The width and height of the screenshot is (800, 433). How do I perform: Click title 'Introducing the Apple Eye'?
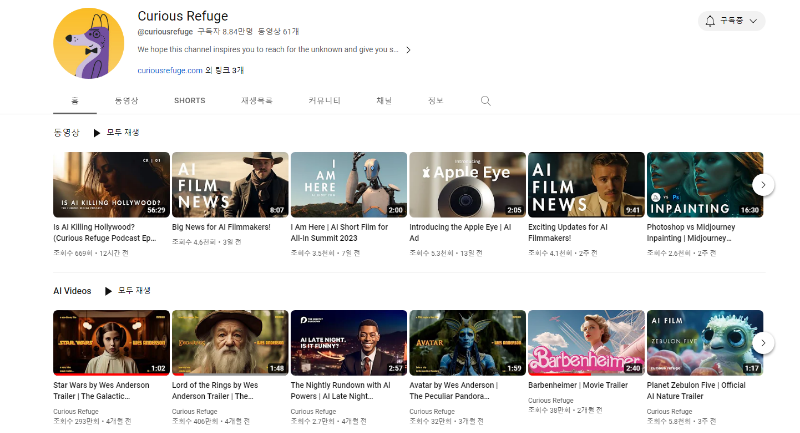pos(460,233)
